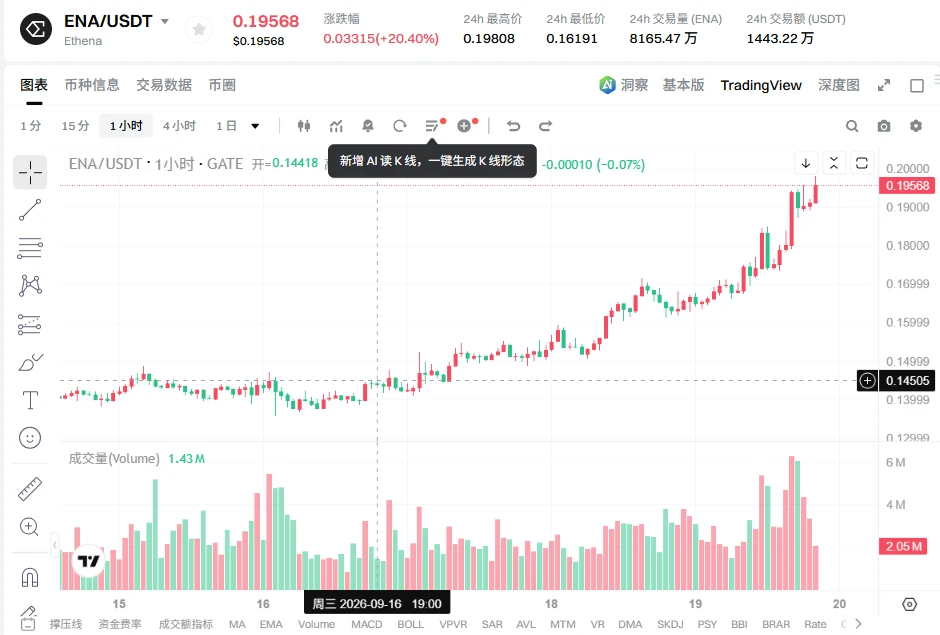940x635 pixels.
Task: Toggle the 资金费率 indicator
Action: (x=120, y=624)
